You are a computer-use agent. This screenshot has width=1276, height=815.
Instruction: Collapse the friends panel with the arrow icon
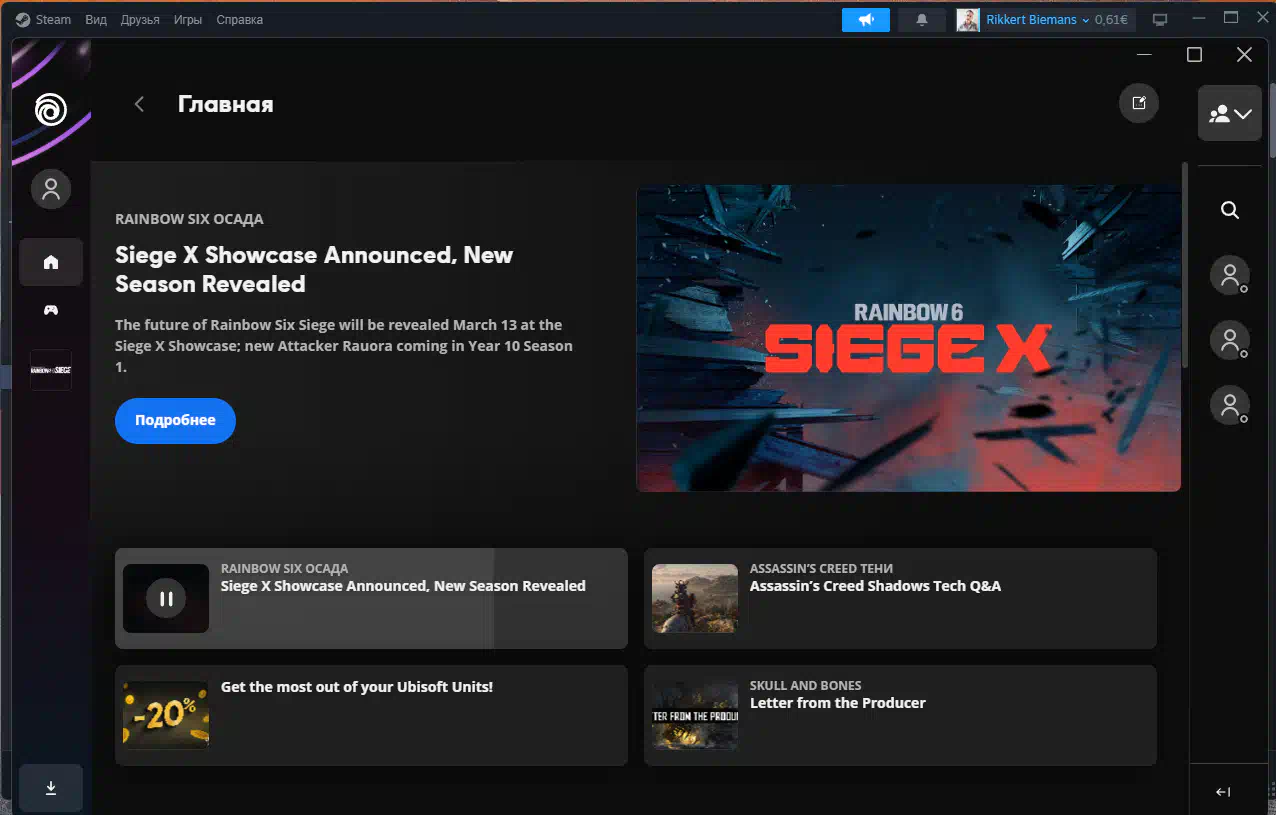1223,792
